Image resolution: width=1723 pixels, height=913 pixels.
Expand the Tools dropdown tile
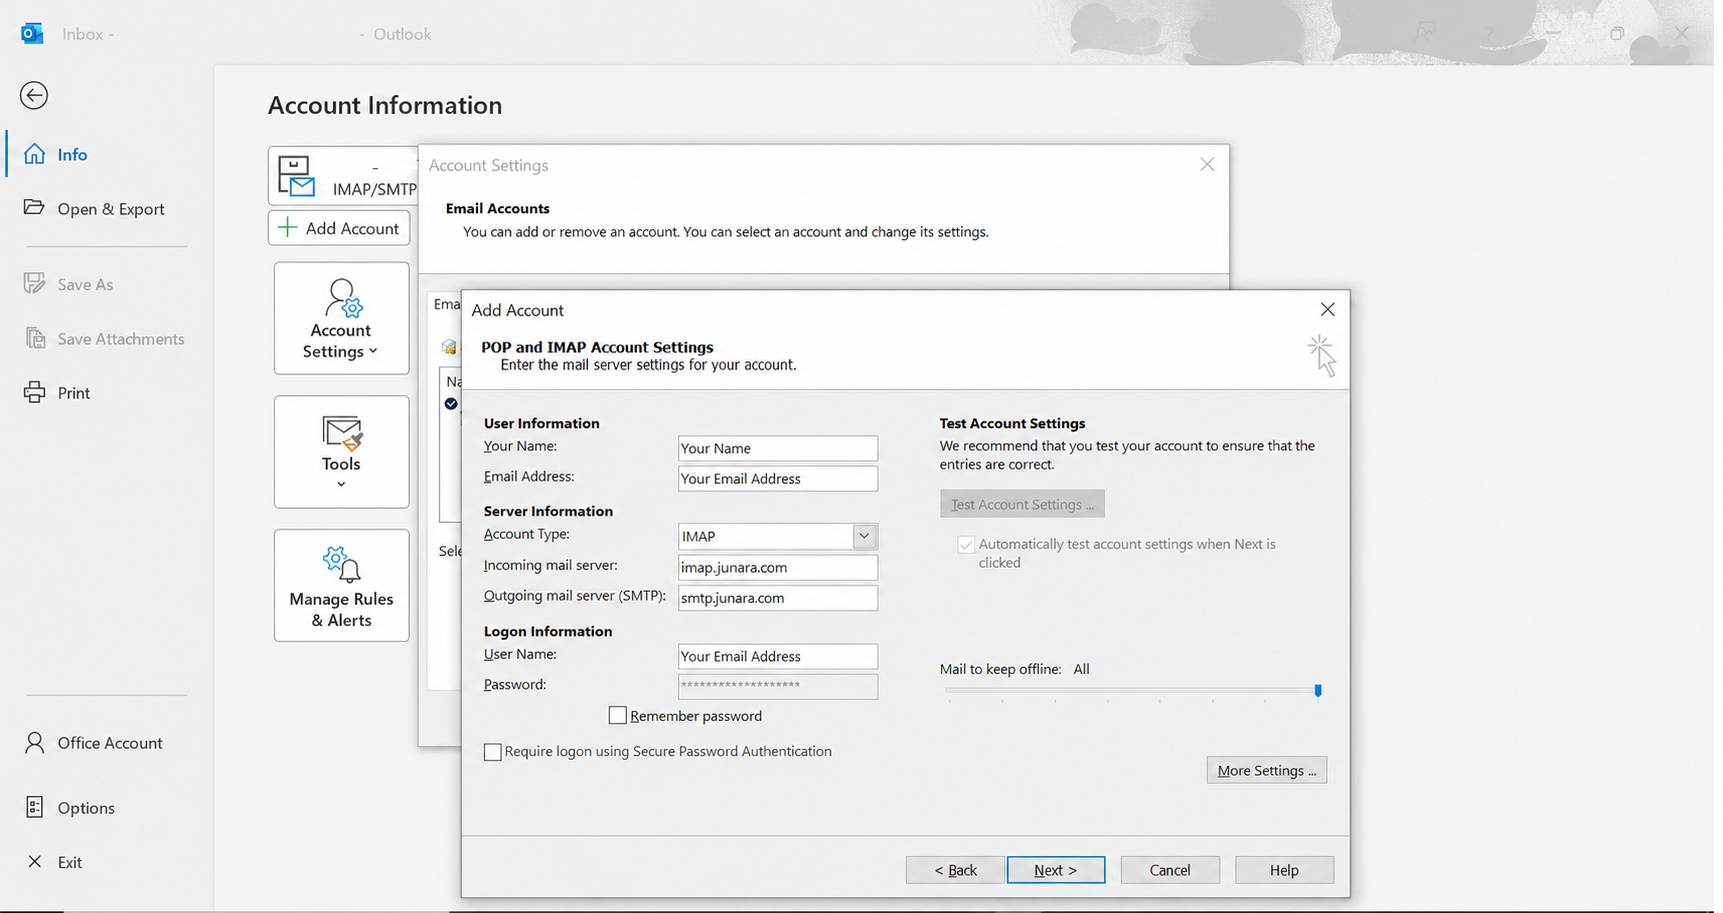341,452
